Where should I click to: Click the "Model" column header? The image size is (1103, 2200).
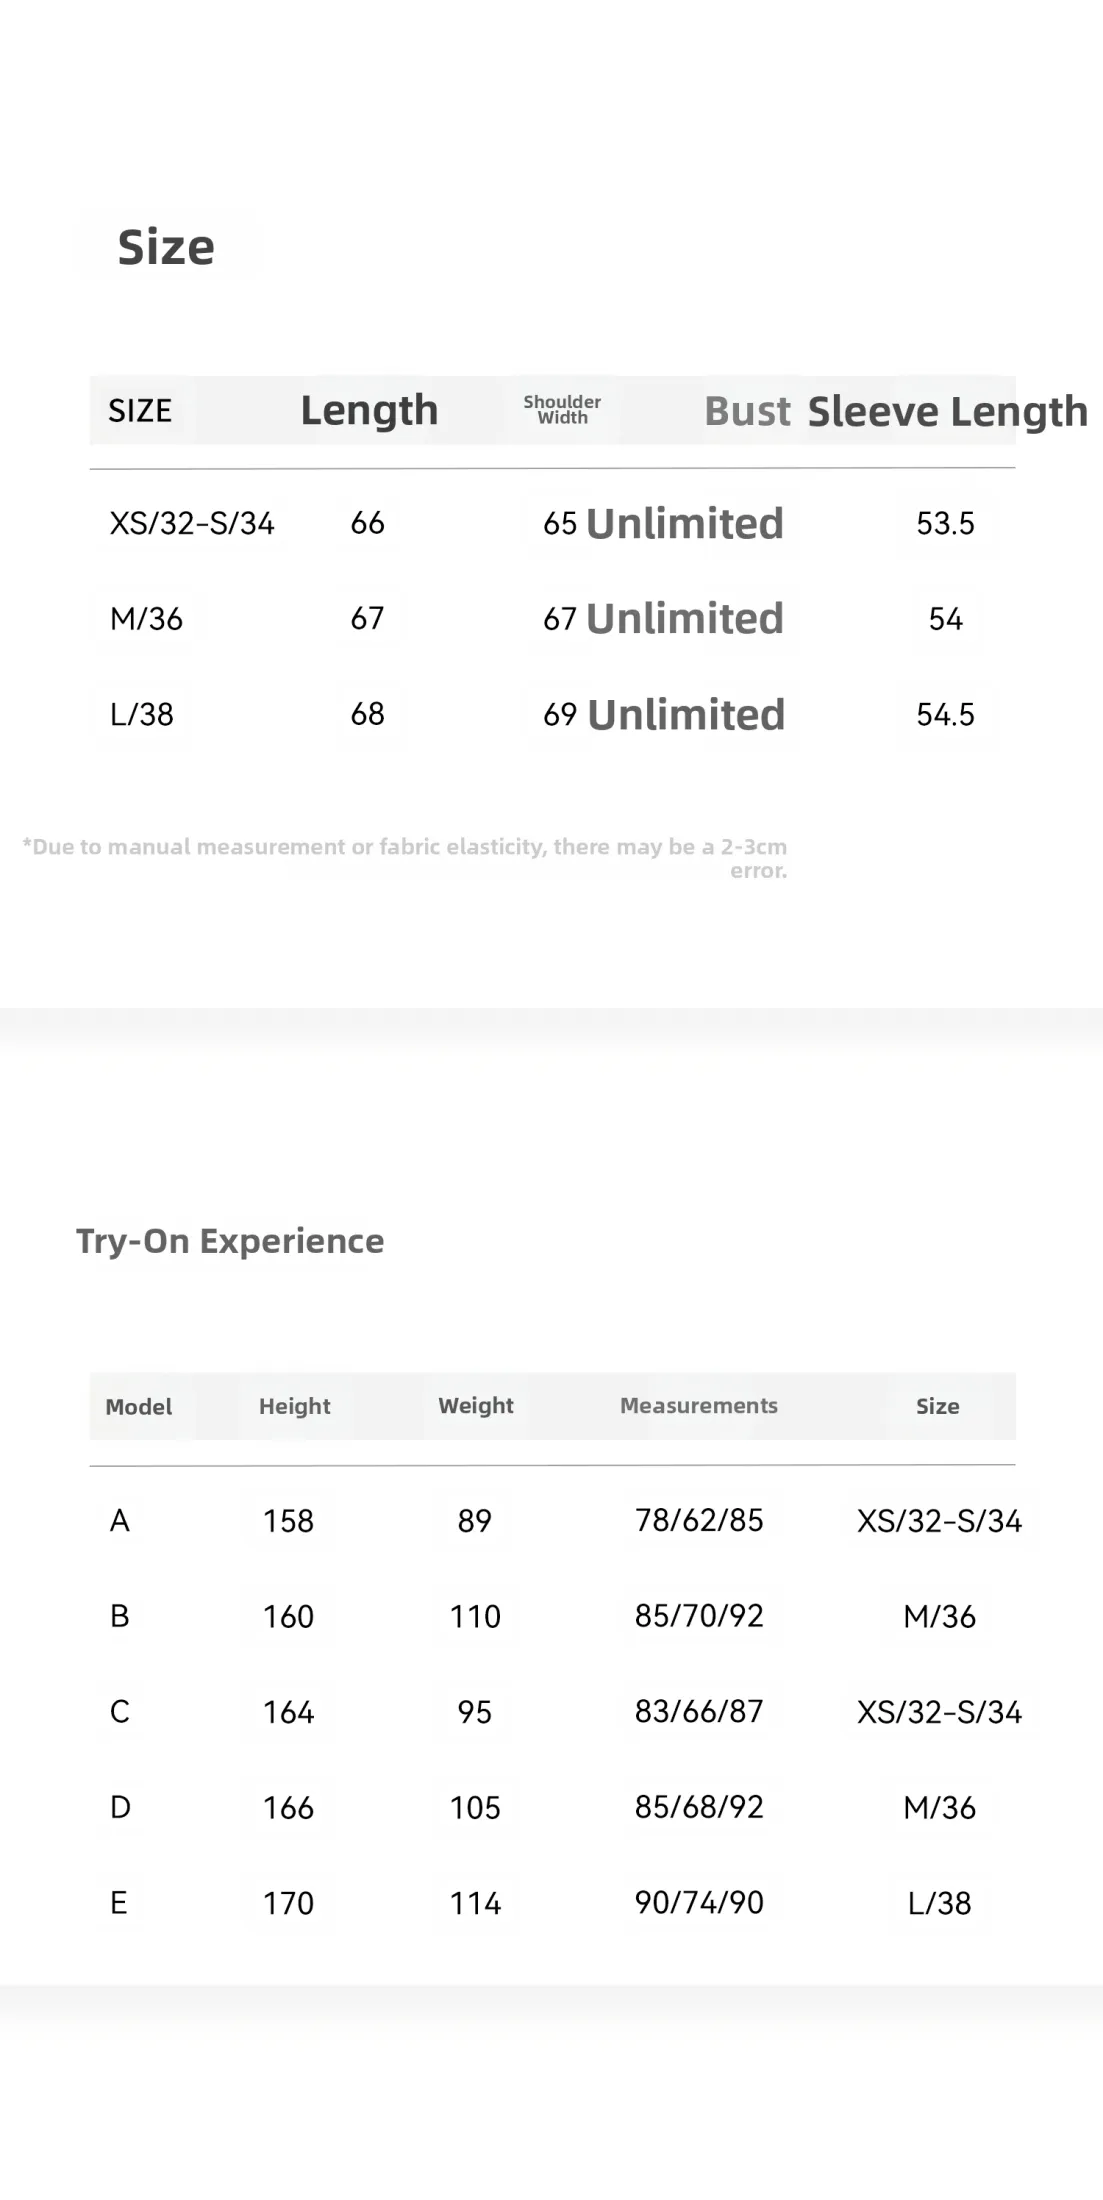pyautogui.click(x=139, y=1407)
